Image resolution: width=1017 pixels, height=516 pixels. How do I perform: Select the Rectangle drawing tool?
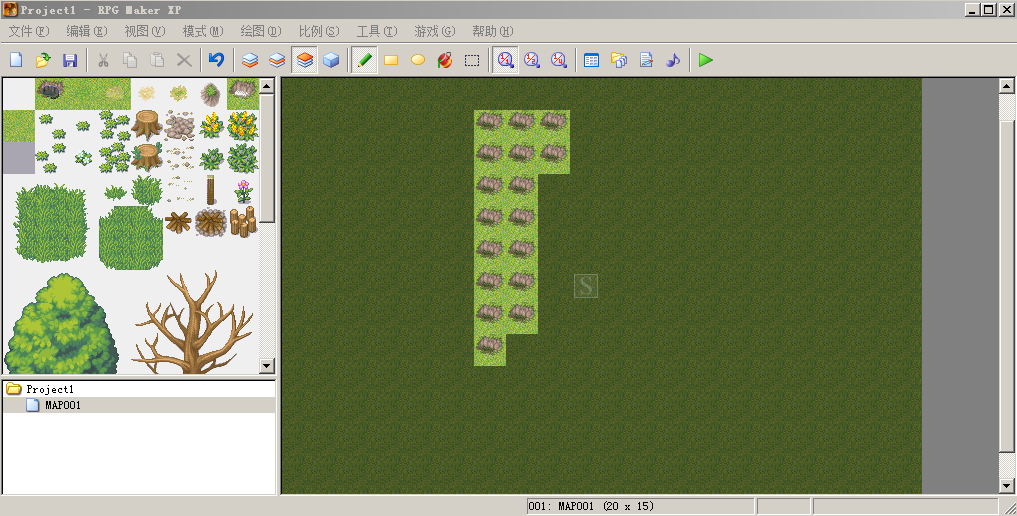click(391, 60)
